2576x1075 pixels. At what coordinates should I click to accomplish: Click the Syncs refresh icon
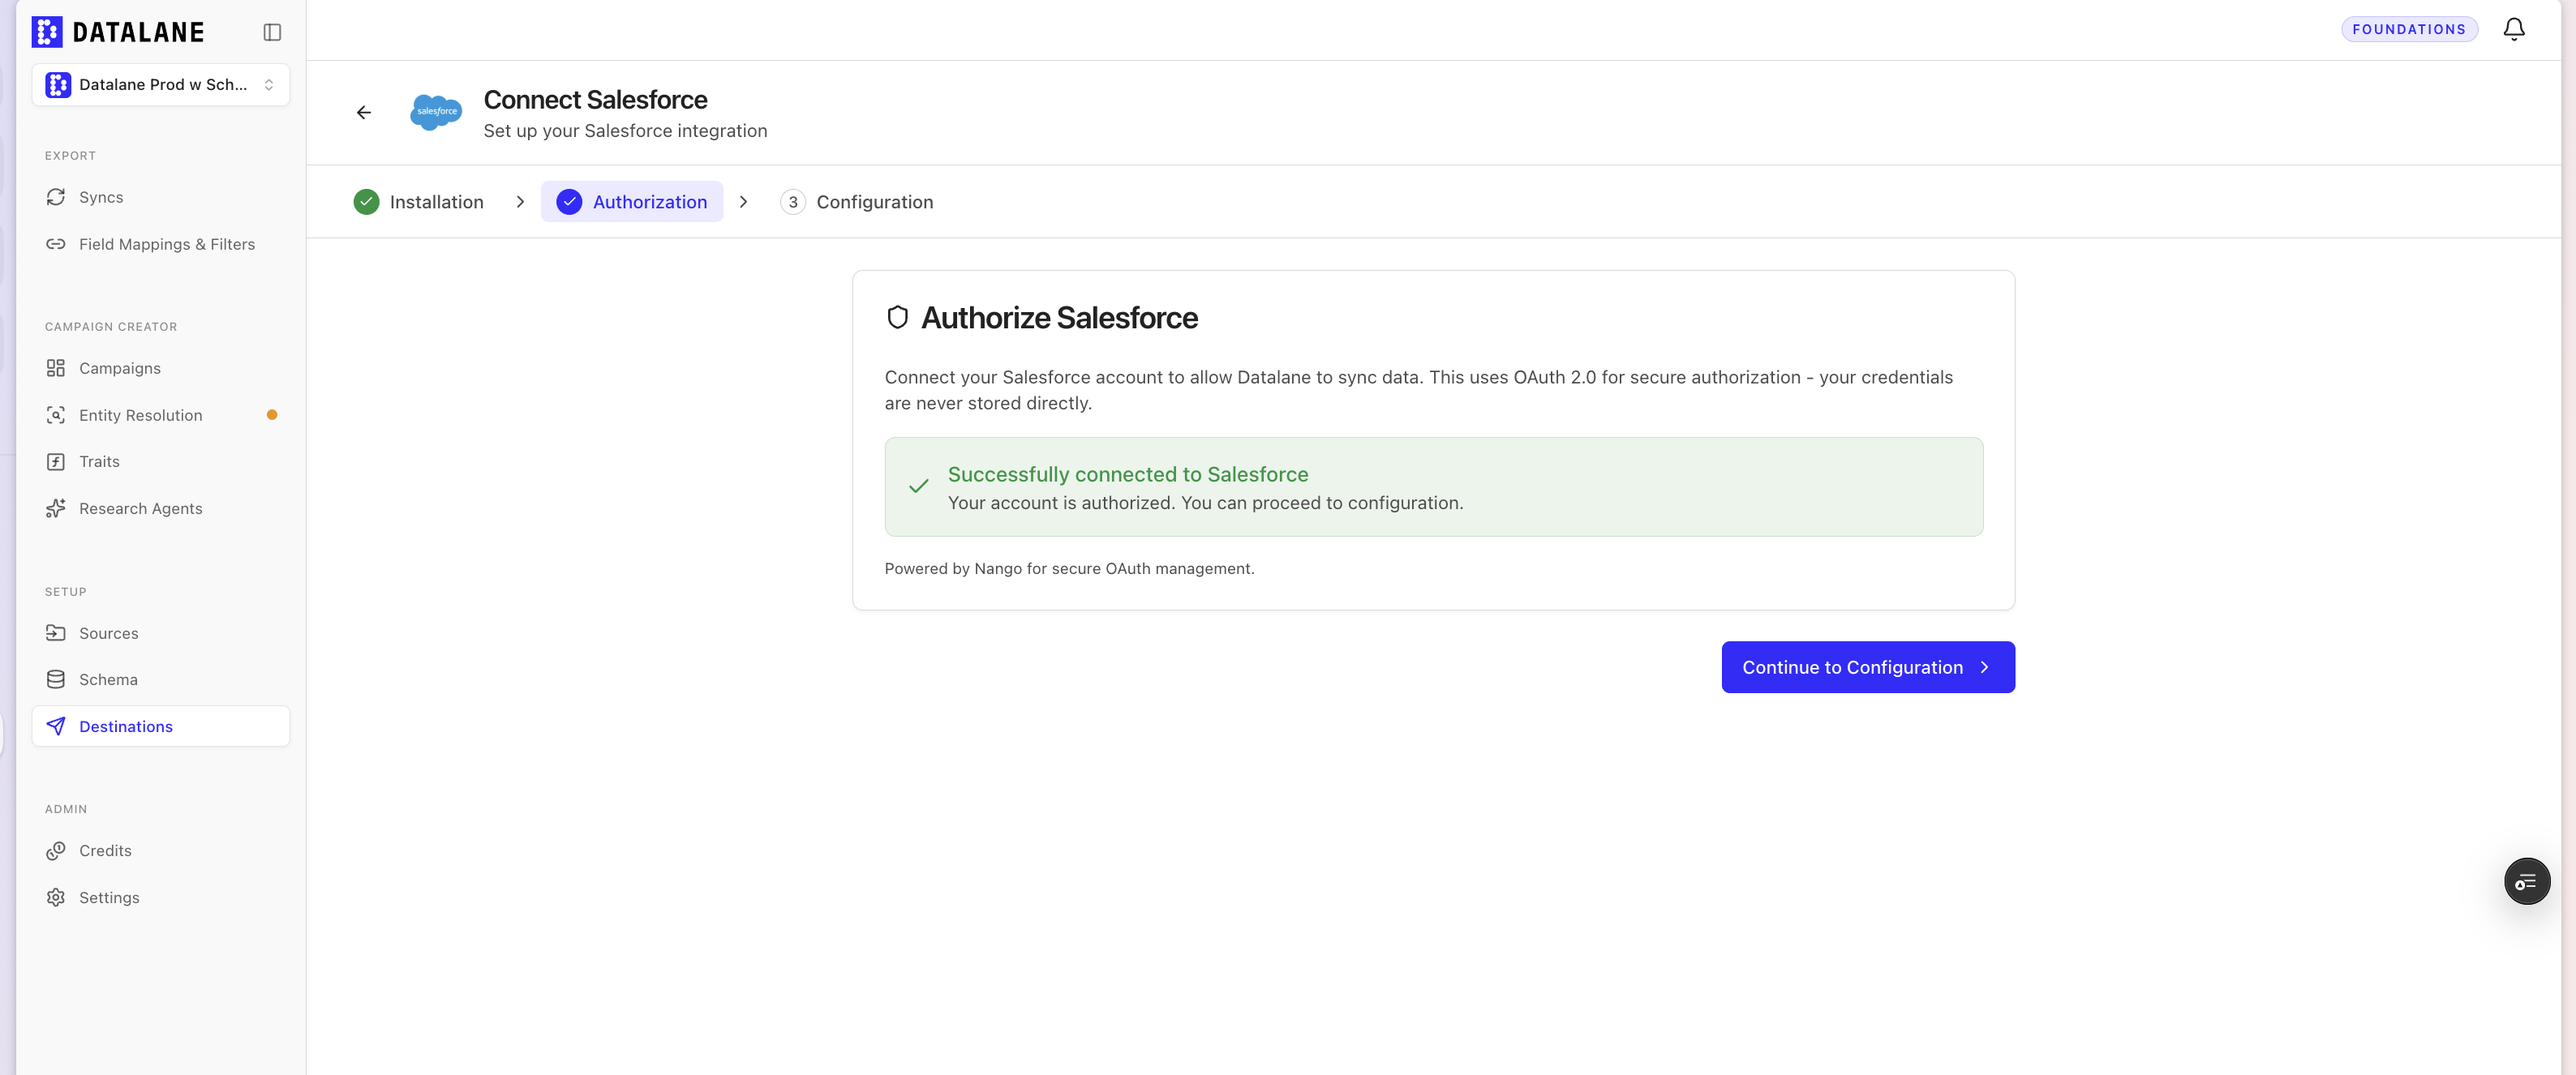pos(56,197)
